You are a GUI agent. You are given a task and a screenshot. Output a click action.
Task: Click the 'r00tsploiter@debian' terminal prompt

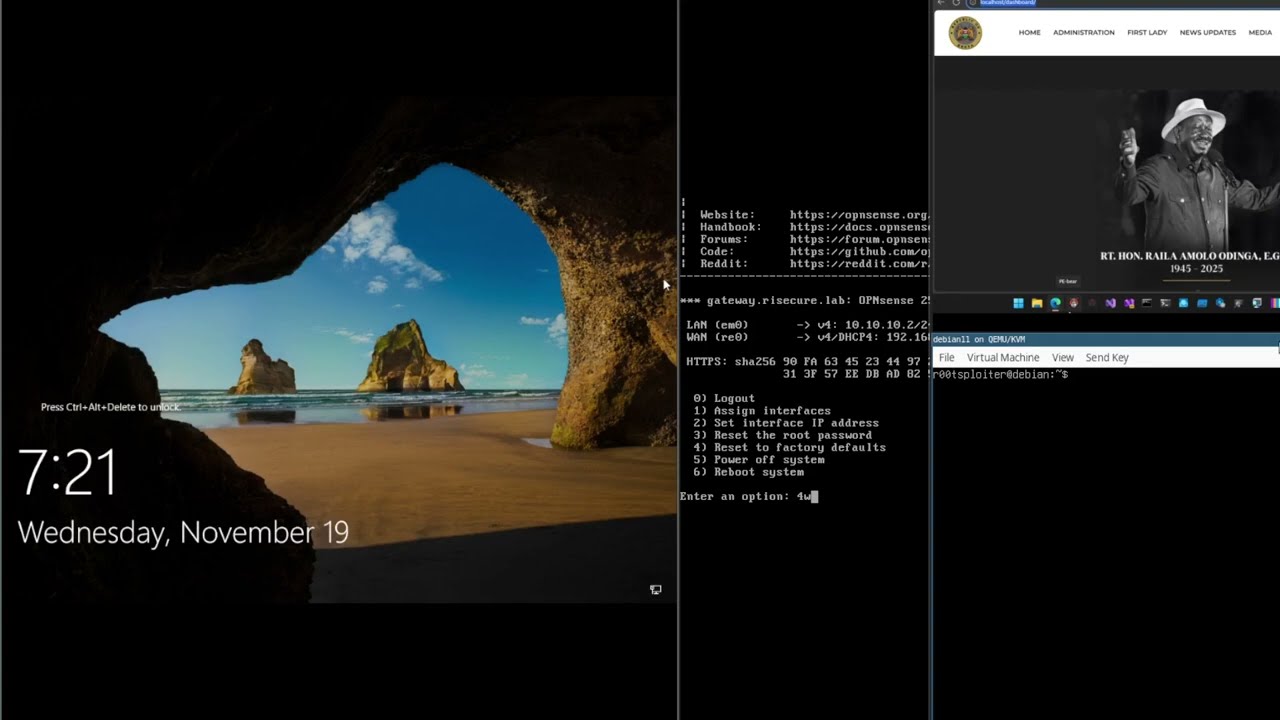pyautogui.click(x=1000, y=374)
